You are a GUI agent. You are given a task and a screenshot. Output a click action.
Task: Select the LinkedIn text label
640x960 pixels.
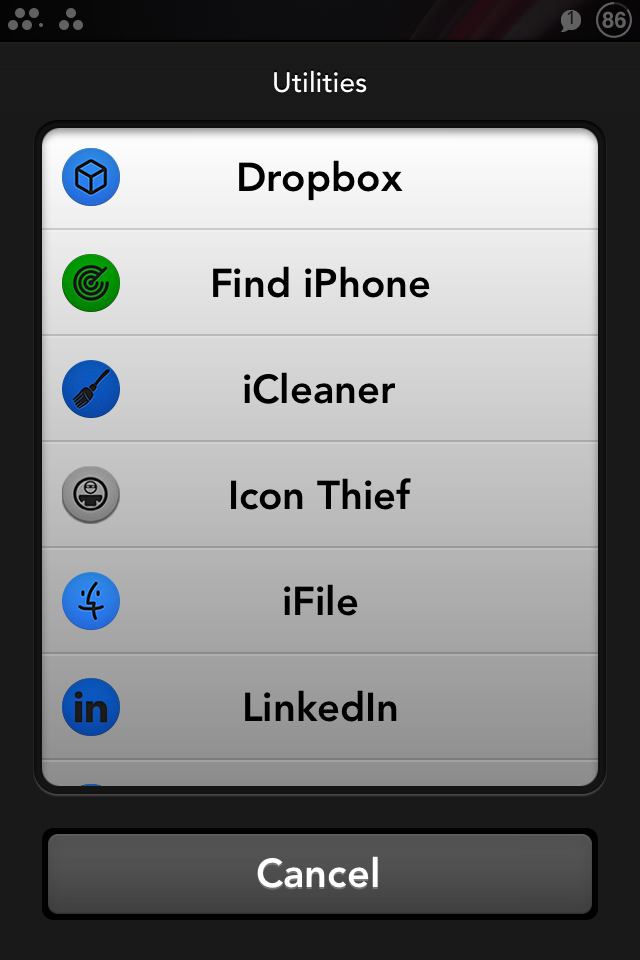[x=320, y=707]
